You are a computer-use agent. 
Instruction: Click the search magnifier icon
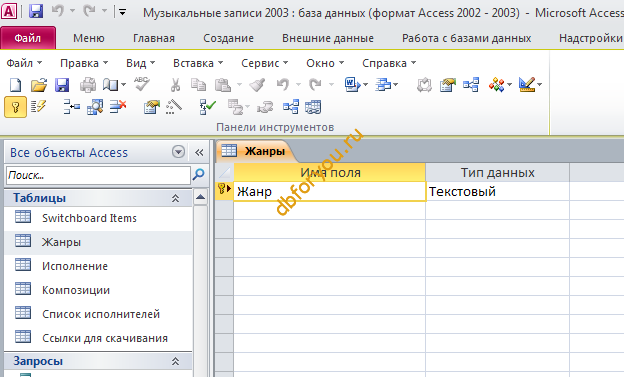[x=198, y=174]
